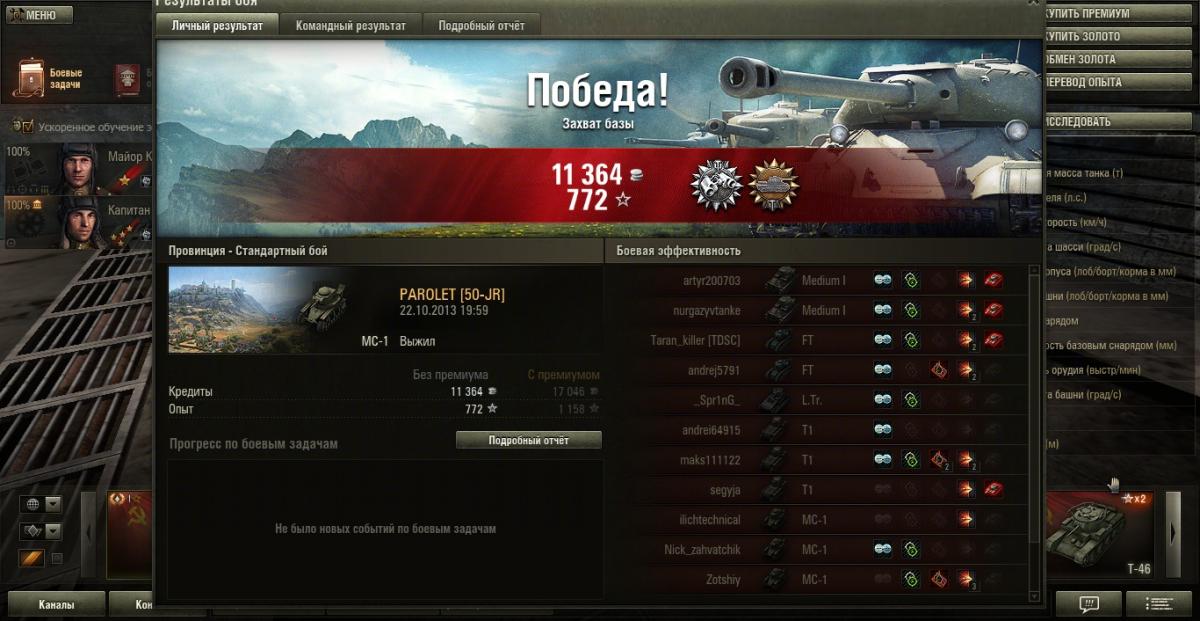This screenshot has height=621, width=1200.
Task: Click the spotted icon in artyr200703's row
Action: [x=883, y=280]
